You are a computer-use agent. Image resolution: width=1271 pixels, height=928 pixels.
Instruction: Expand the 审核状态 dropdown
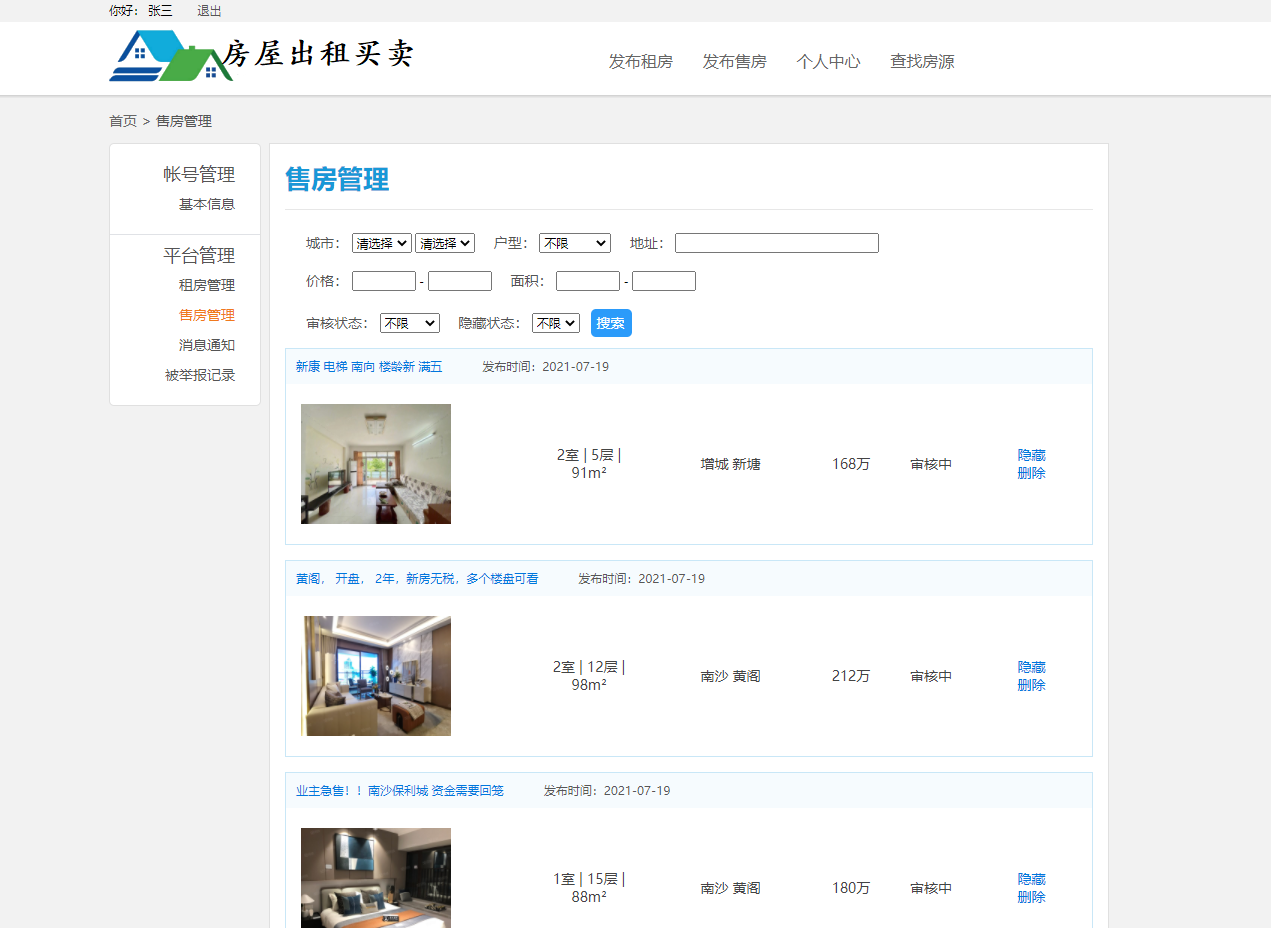pos(409,322)
